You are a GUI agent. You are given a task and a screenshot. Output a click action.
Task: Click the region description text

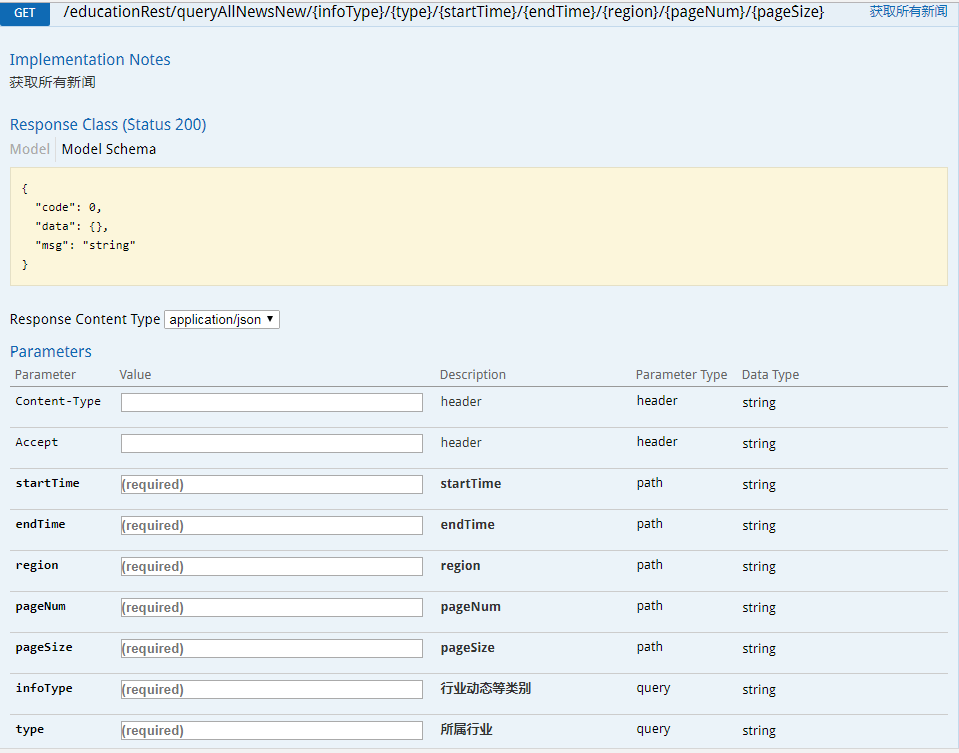coord(460,566)
